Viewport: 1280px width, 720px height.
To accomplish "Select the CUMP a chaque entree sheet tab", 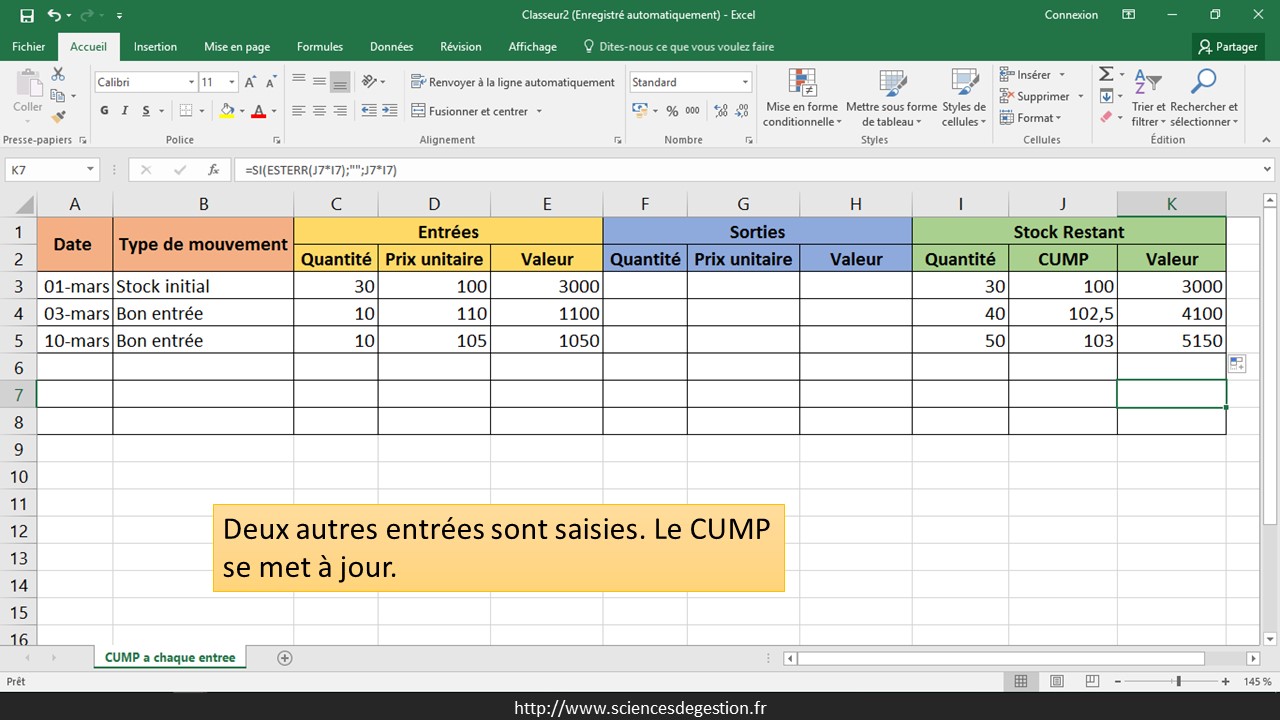I will (x=170, y=657).
